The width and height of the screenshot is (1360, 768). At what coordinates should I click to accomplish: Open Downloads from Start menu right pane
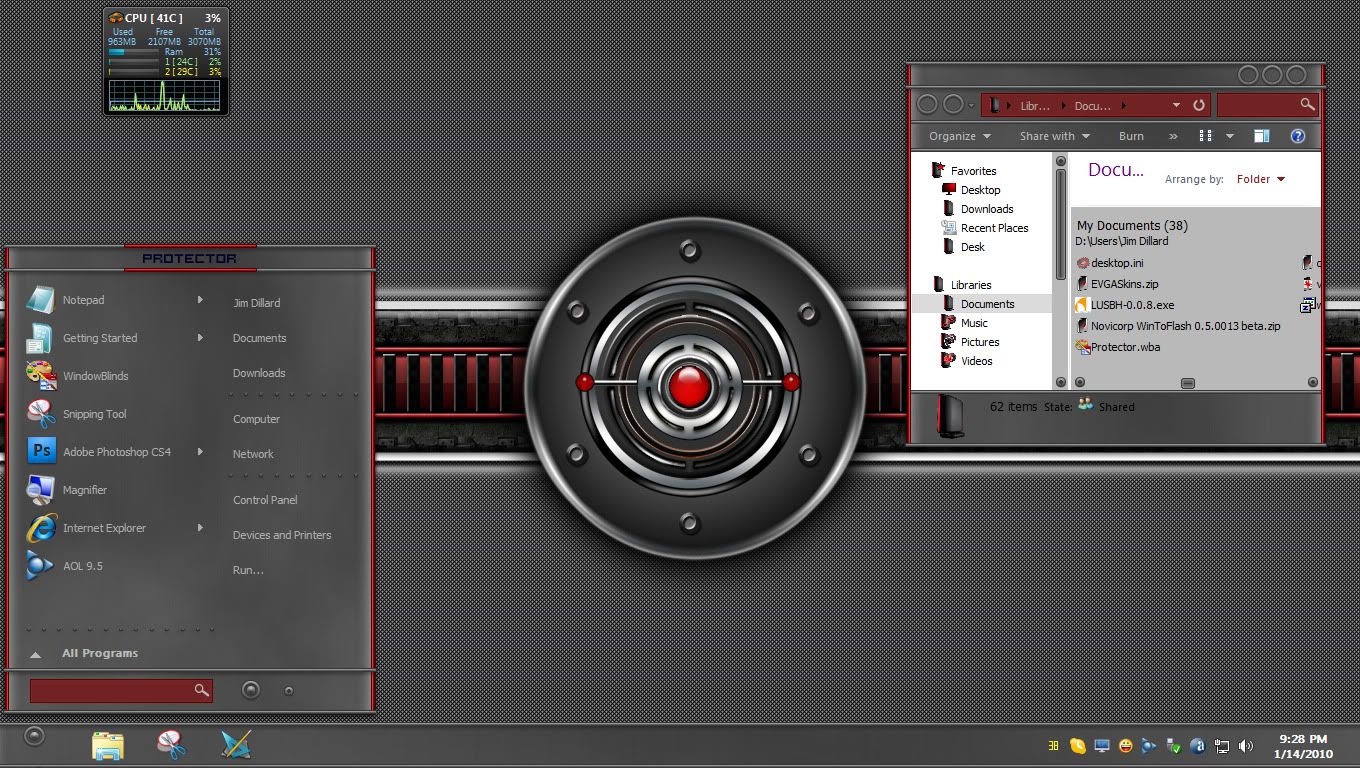pyautogui.click(x=259, y=373)
